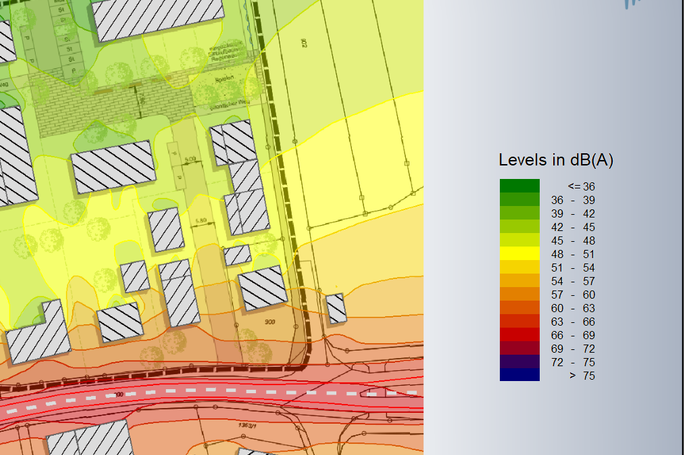Viewport: 685px width, 455px height.
Task: Click the '5,00' dimension label on map
Action: click(x=190, y=159)
